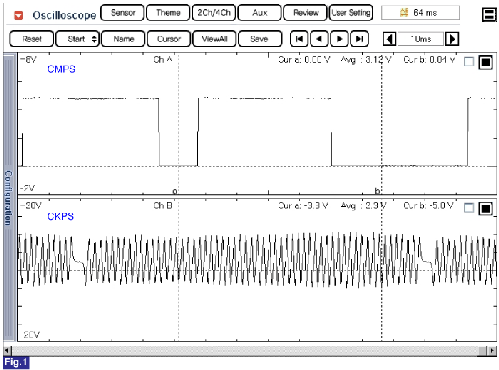This screenshot has width=499, height=370.
Task: Click the maximize icon on Ch B panel
Action: tap(486, 208)
